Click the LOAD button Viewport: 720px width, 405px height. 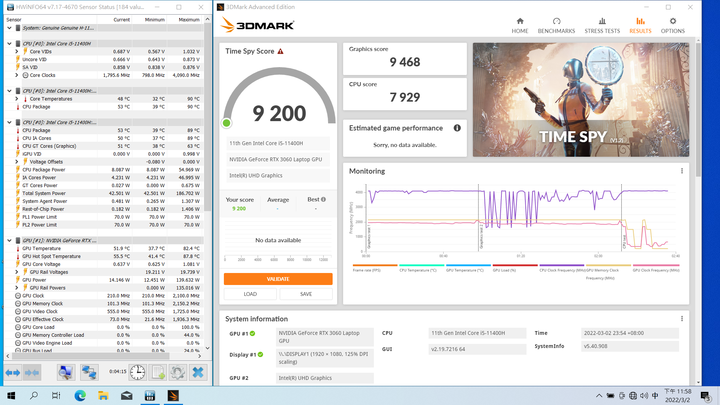click(x=250, y=294)
